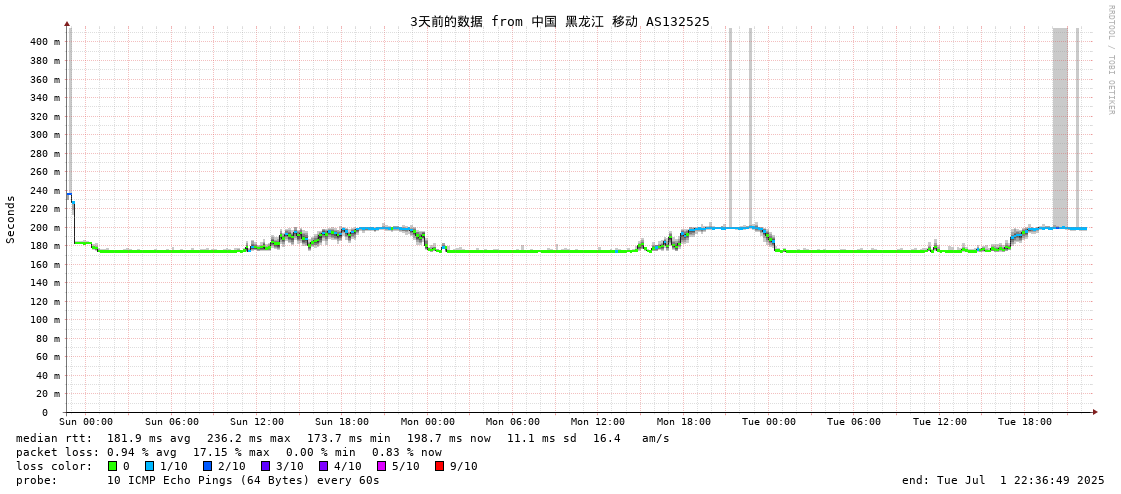Viewport: 1121px width, 494px height.
Task: Click the green 0 loss color swatch
Action: coord(112,466)
